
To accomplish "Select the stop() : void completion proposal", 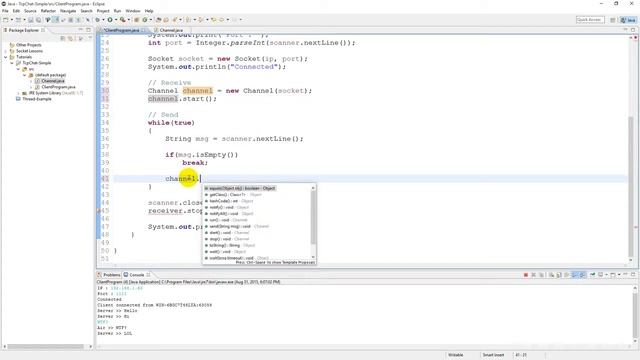I will point(227,239).
